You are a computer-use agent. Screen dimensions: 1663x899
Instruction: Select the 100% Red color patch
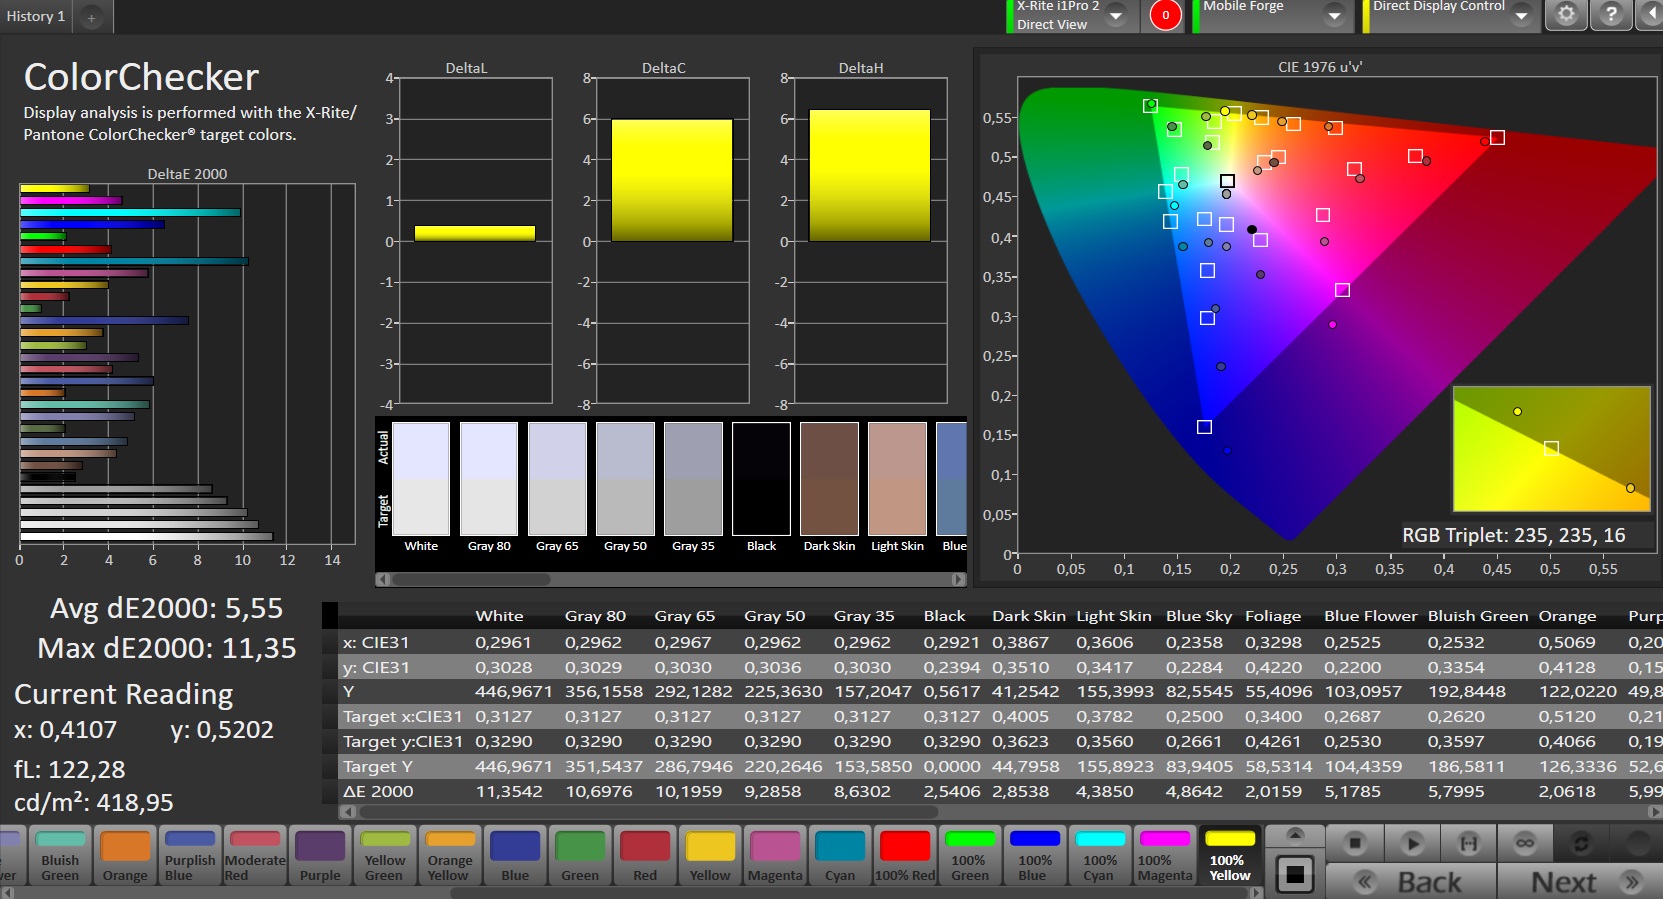pos(905,856)
